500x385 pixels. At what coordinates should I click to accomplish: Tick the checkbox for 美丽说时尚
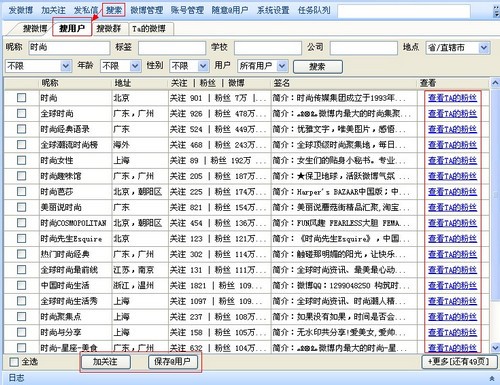pos(21,207)
